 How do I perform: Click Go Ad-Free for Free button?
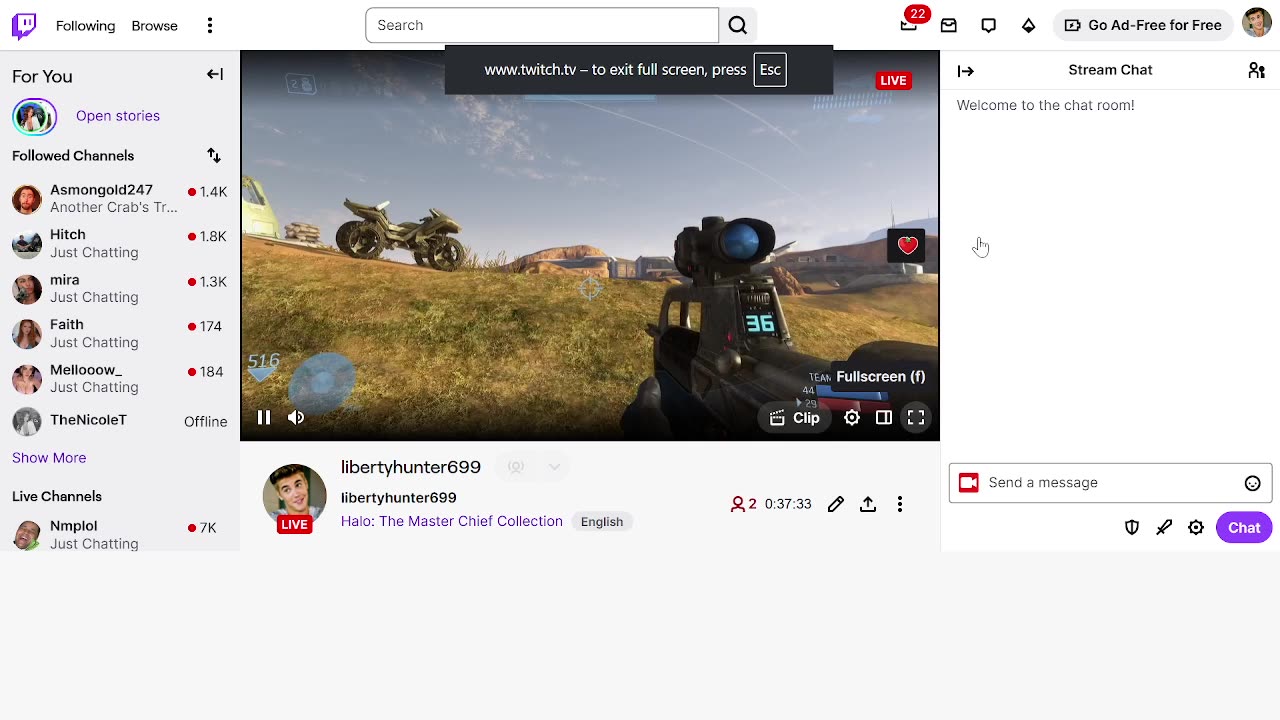pyautogui.click(x=1143, y=25)
